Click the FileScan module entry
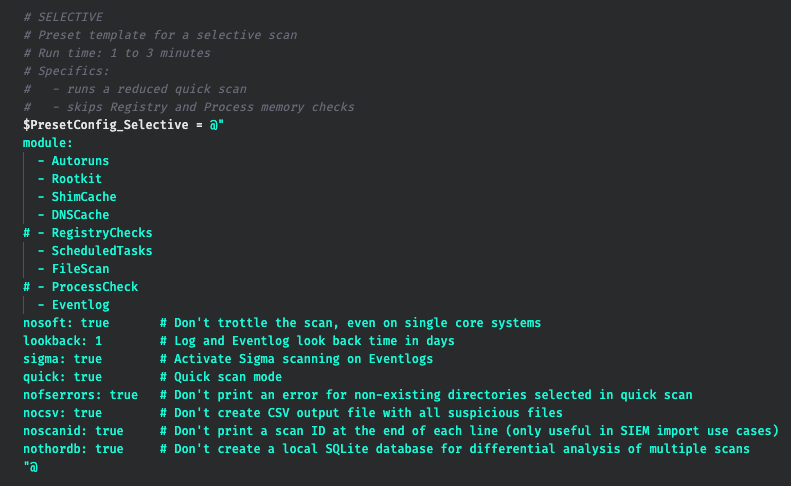Screen dimensions: 791x486 [x=73, y=269]
